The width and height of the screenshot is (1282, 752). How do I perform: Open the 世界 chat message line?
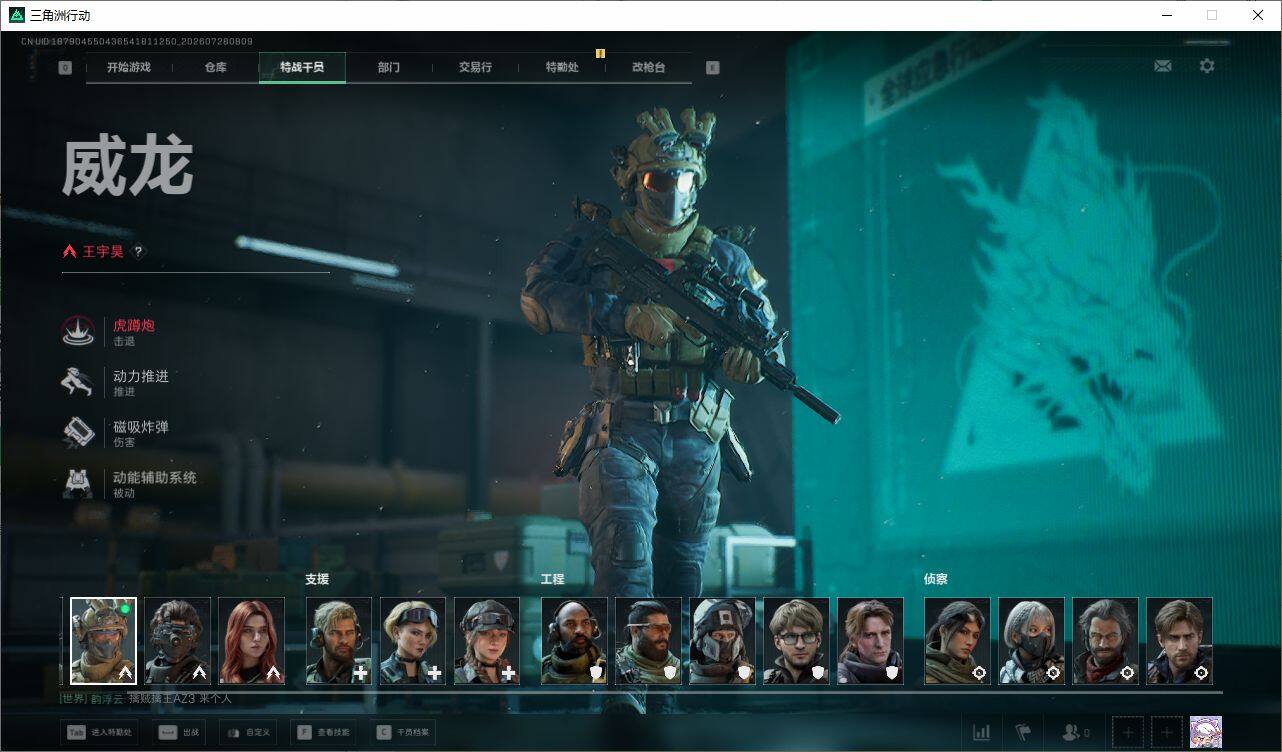point(146,699)
